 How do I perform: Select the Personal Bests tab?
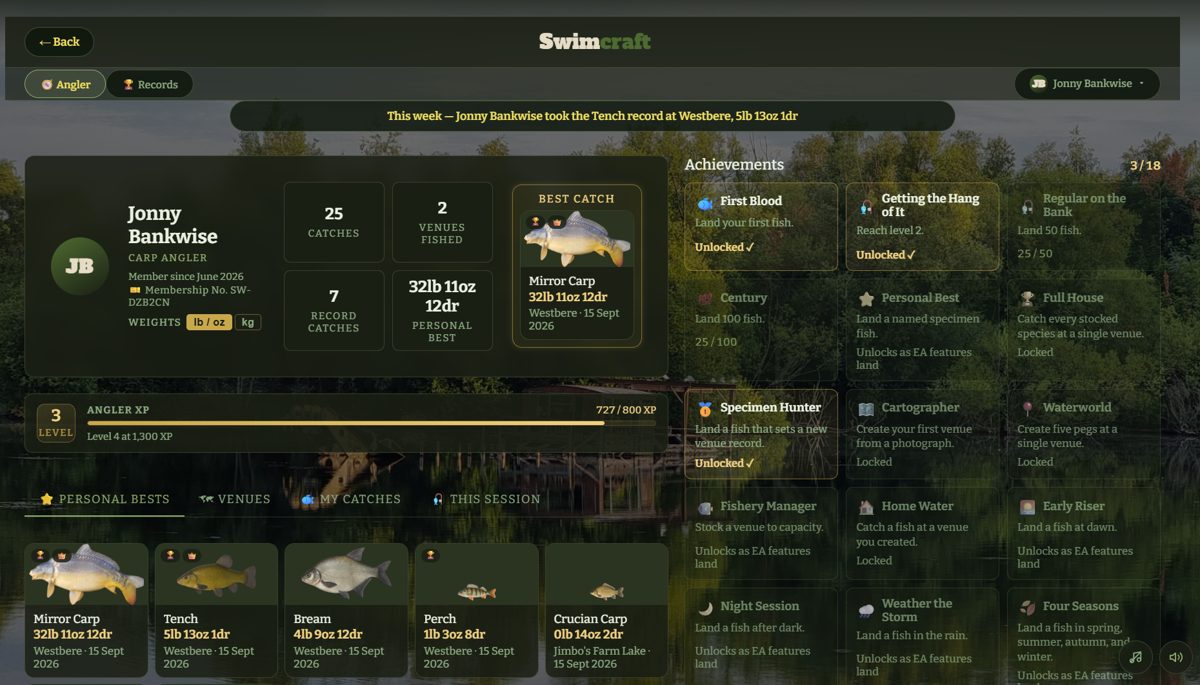click(x=105, y=499)
